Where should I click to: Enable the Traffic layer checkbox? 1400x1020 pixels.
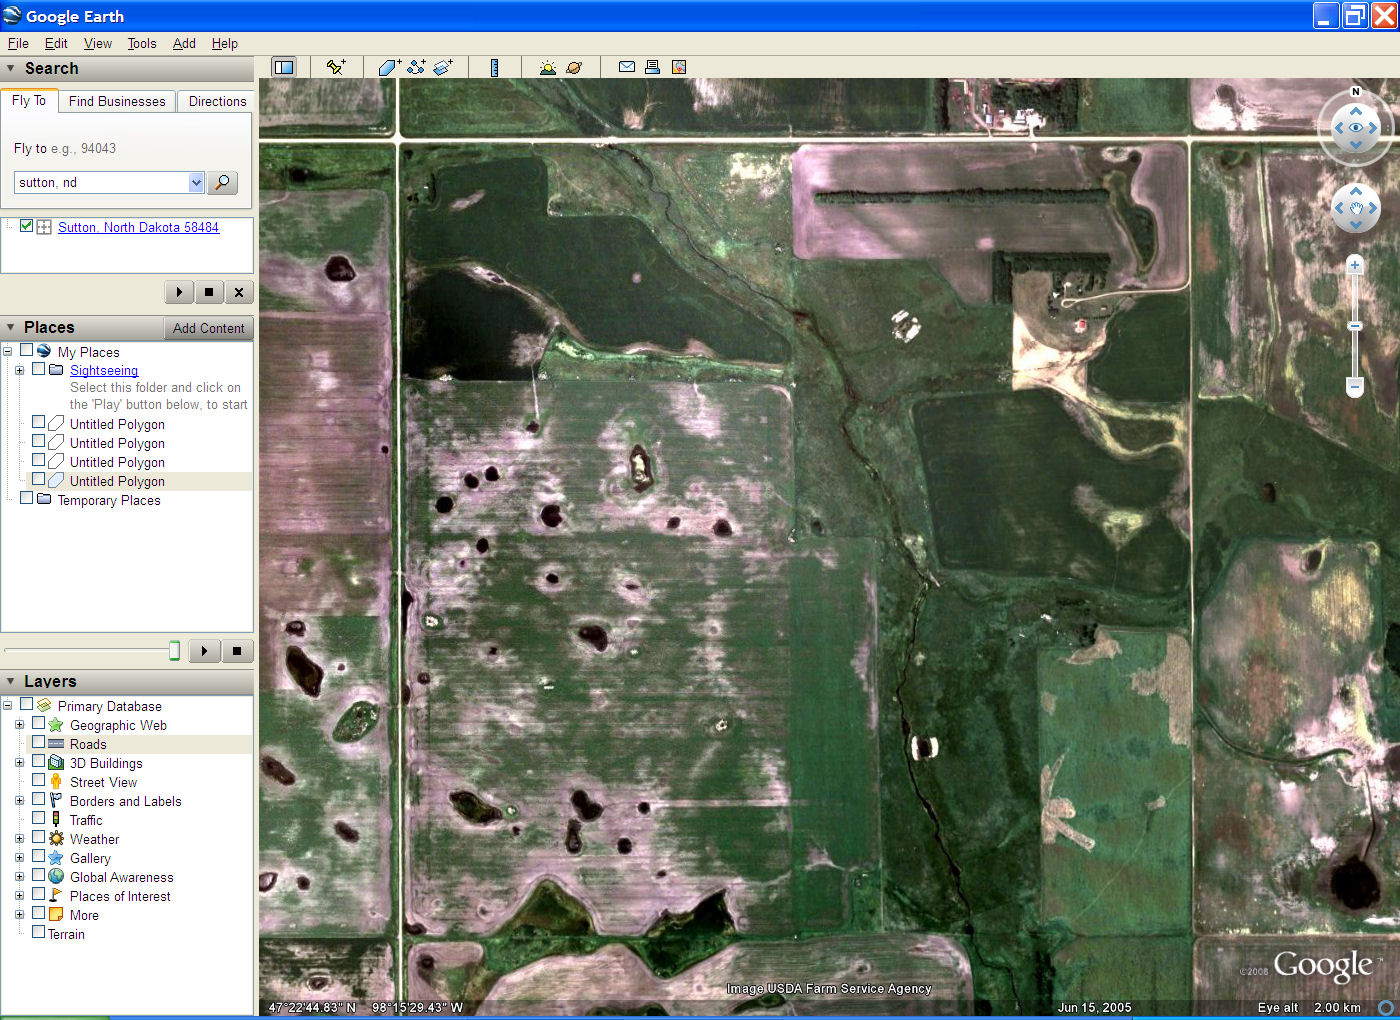pos(38,818)
